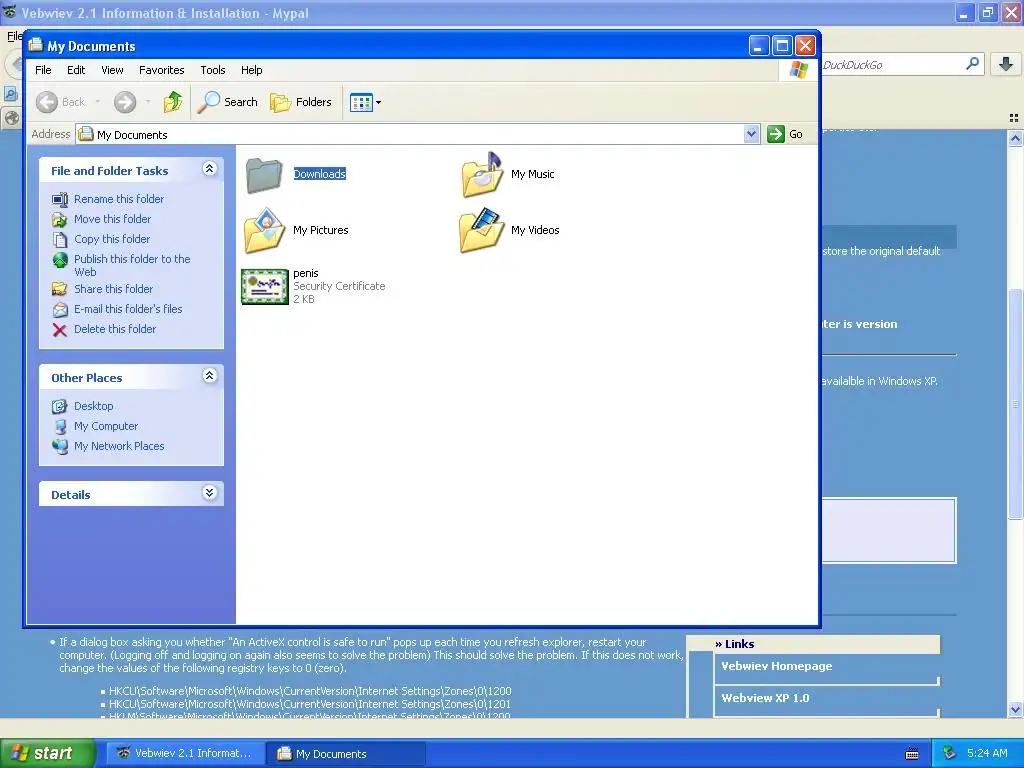Select the Downloads folder icon
1024x768 pixels.
pos(264,175)
